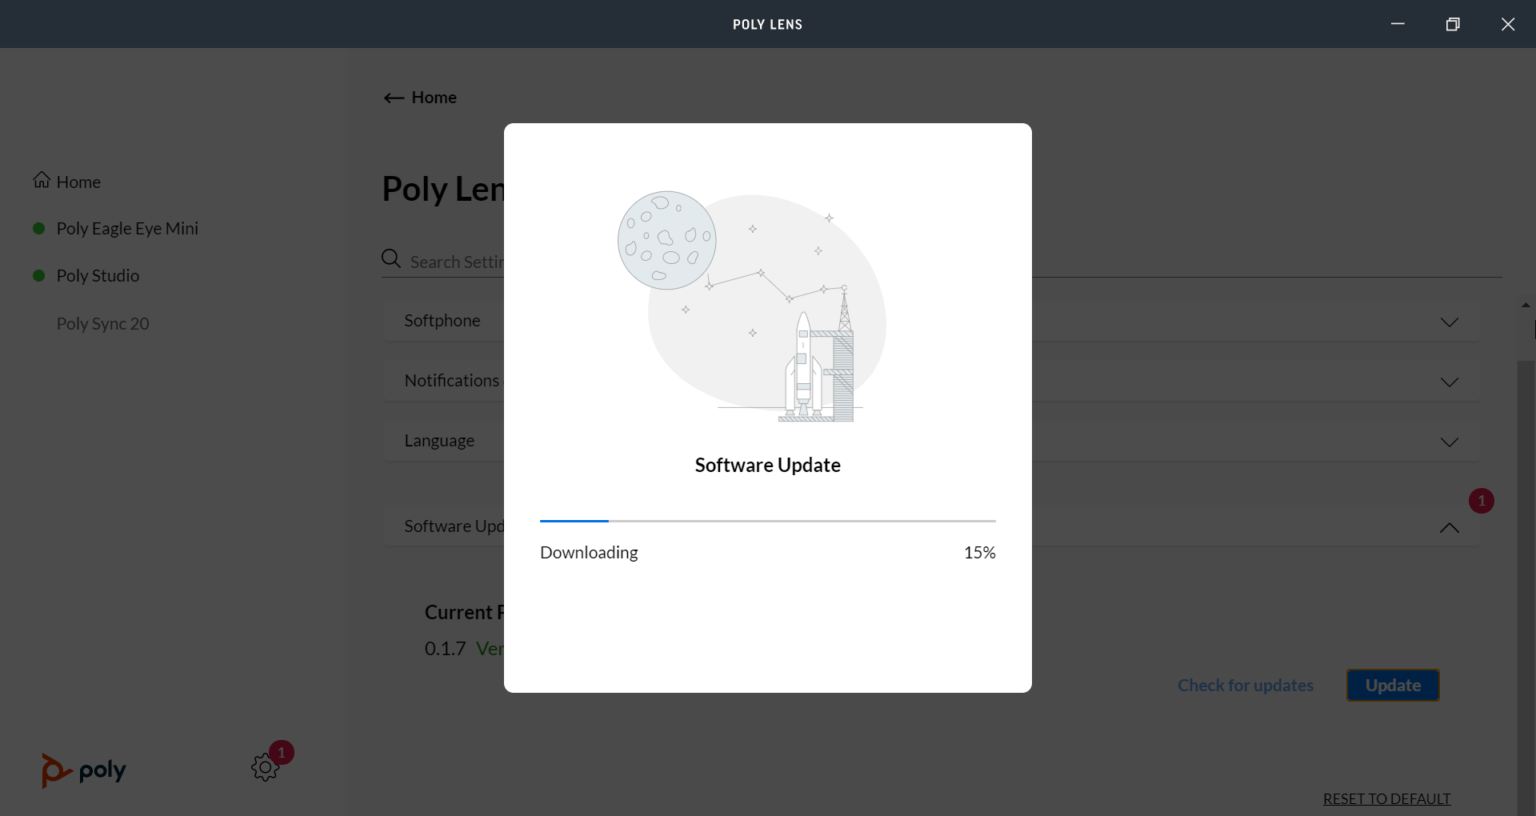This screenshot has height=816, width=1536.
Task: Click the search magnifier icon
Action: [x=391, y=258]
